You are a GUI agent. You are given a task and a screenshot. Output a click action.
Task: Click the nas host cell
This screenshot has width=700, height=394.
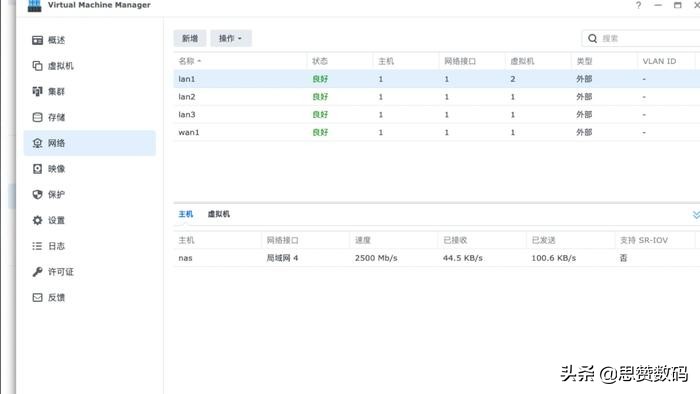(185, 258)
